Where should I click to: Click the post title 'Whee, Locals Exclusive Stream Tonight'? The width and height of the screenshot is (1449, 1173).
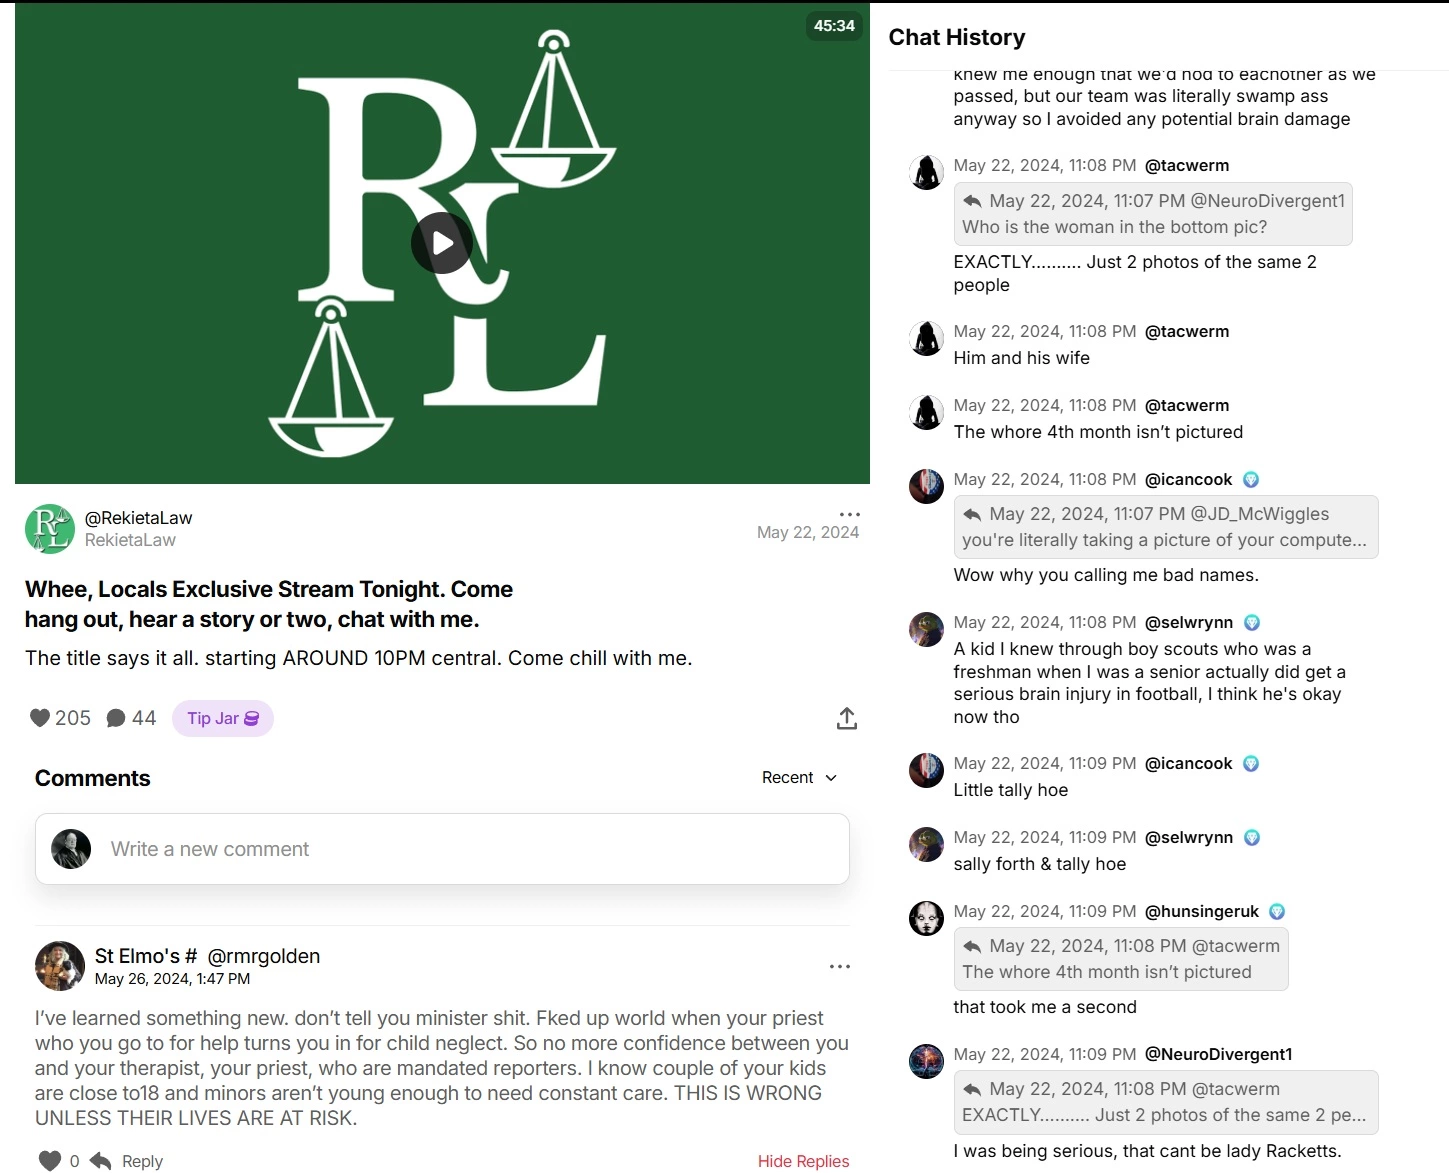point(269,604)
